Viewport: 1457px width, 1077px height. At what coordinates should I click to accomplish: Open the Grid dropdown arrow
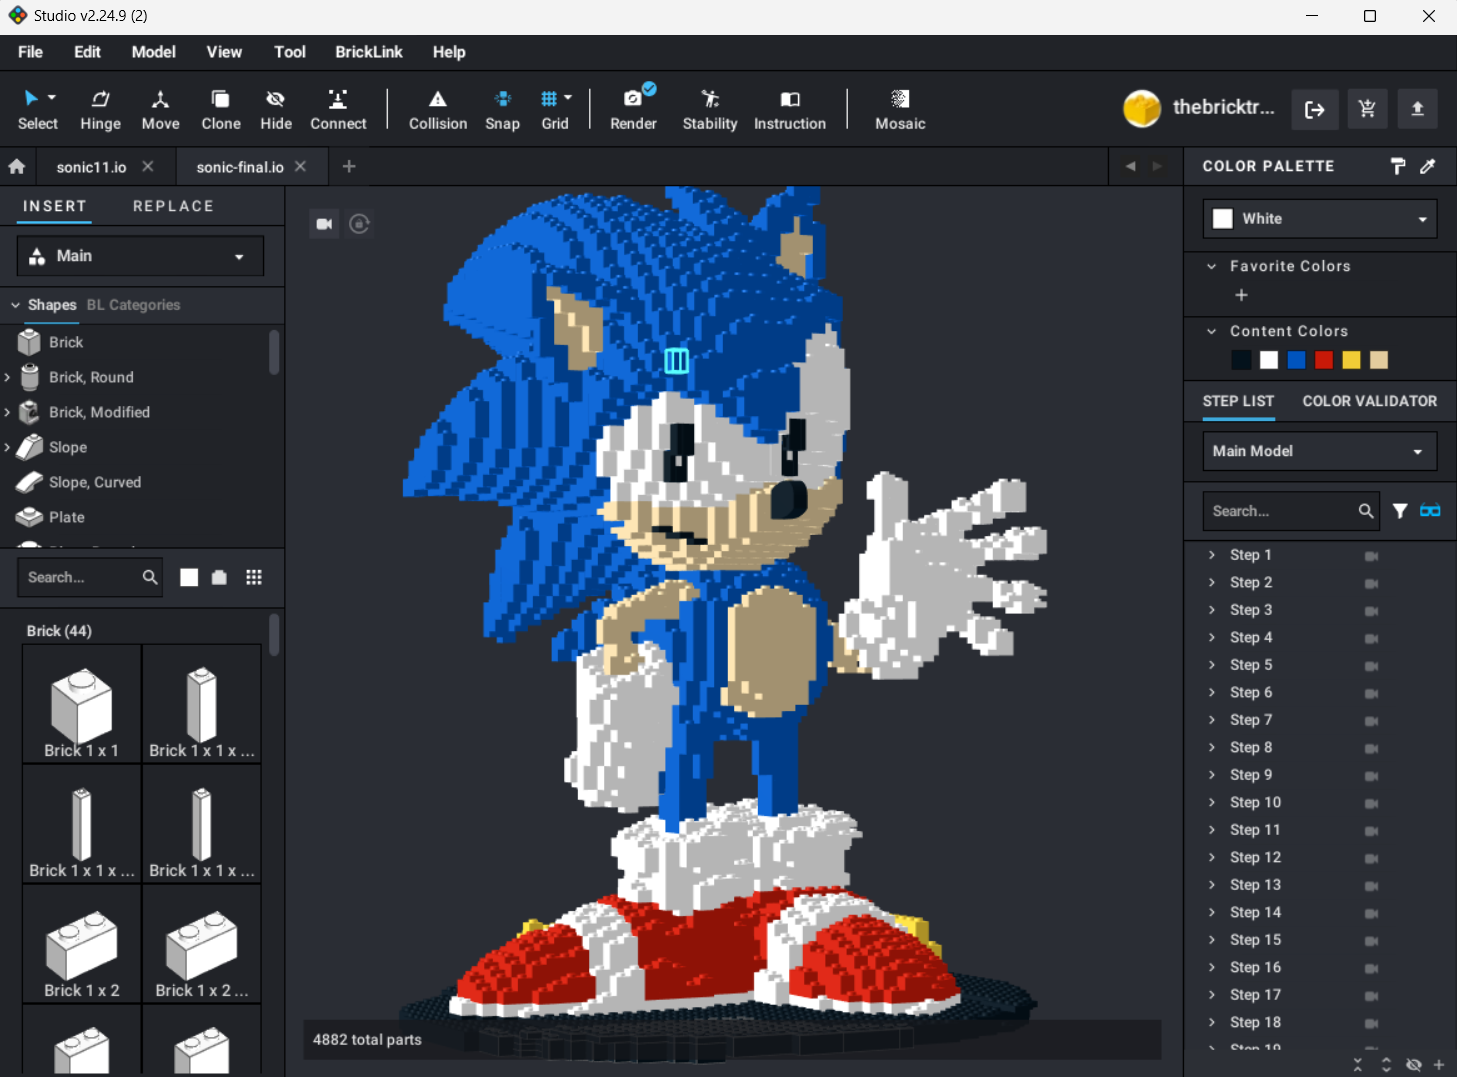click(568, 98)
